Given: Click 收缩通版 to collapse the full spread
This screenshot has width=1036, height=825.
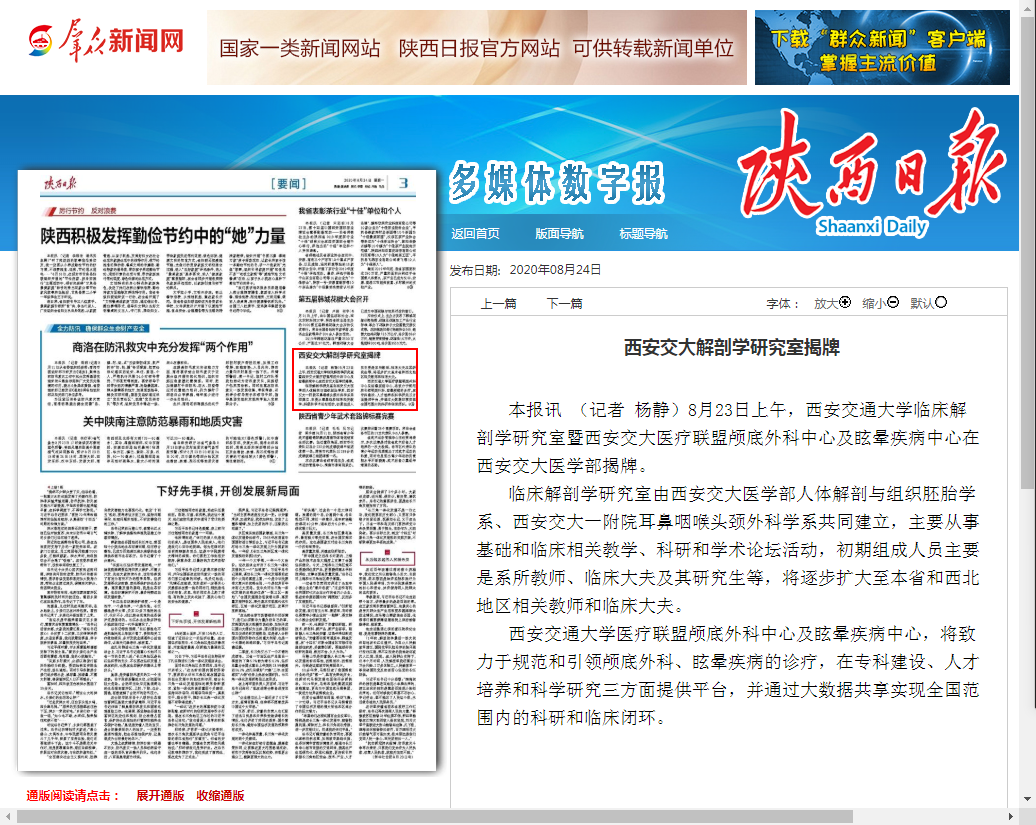Looking at the screenshot, I should pos(220,796).
